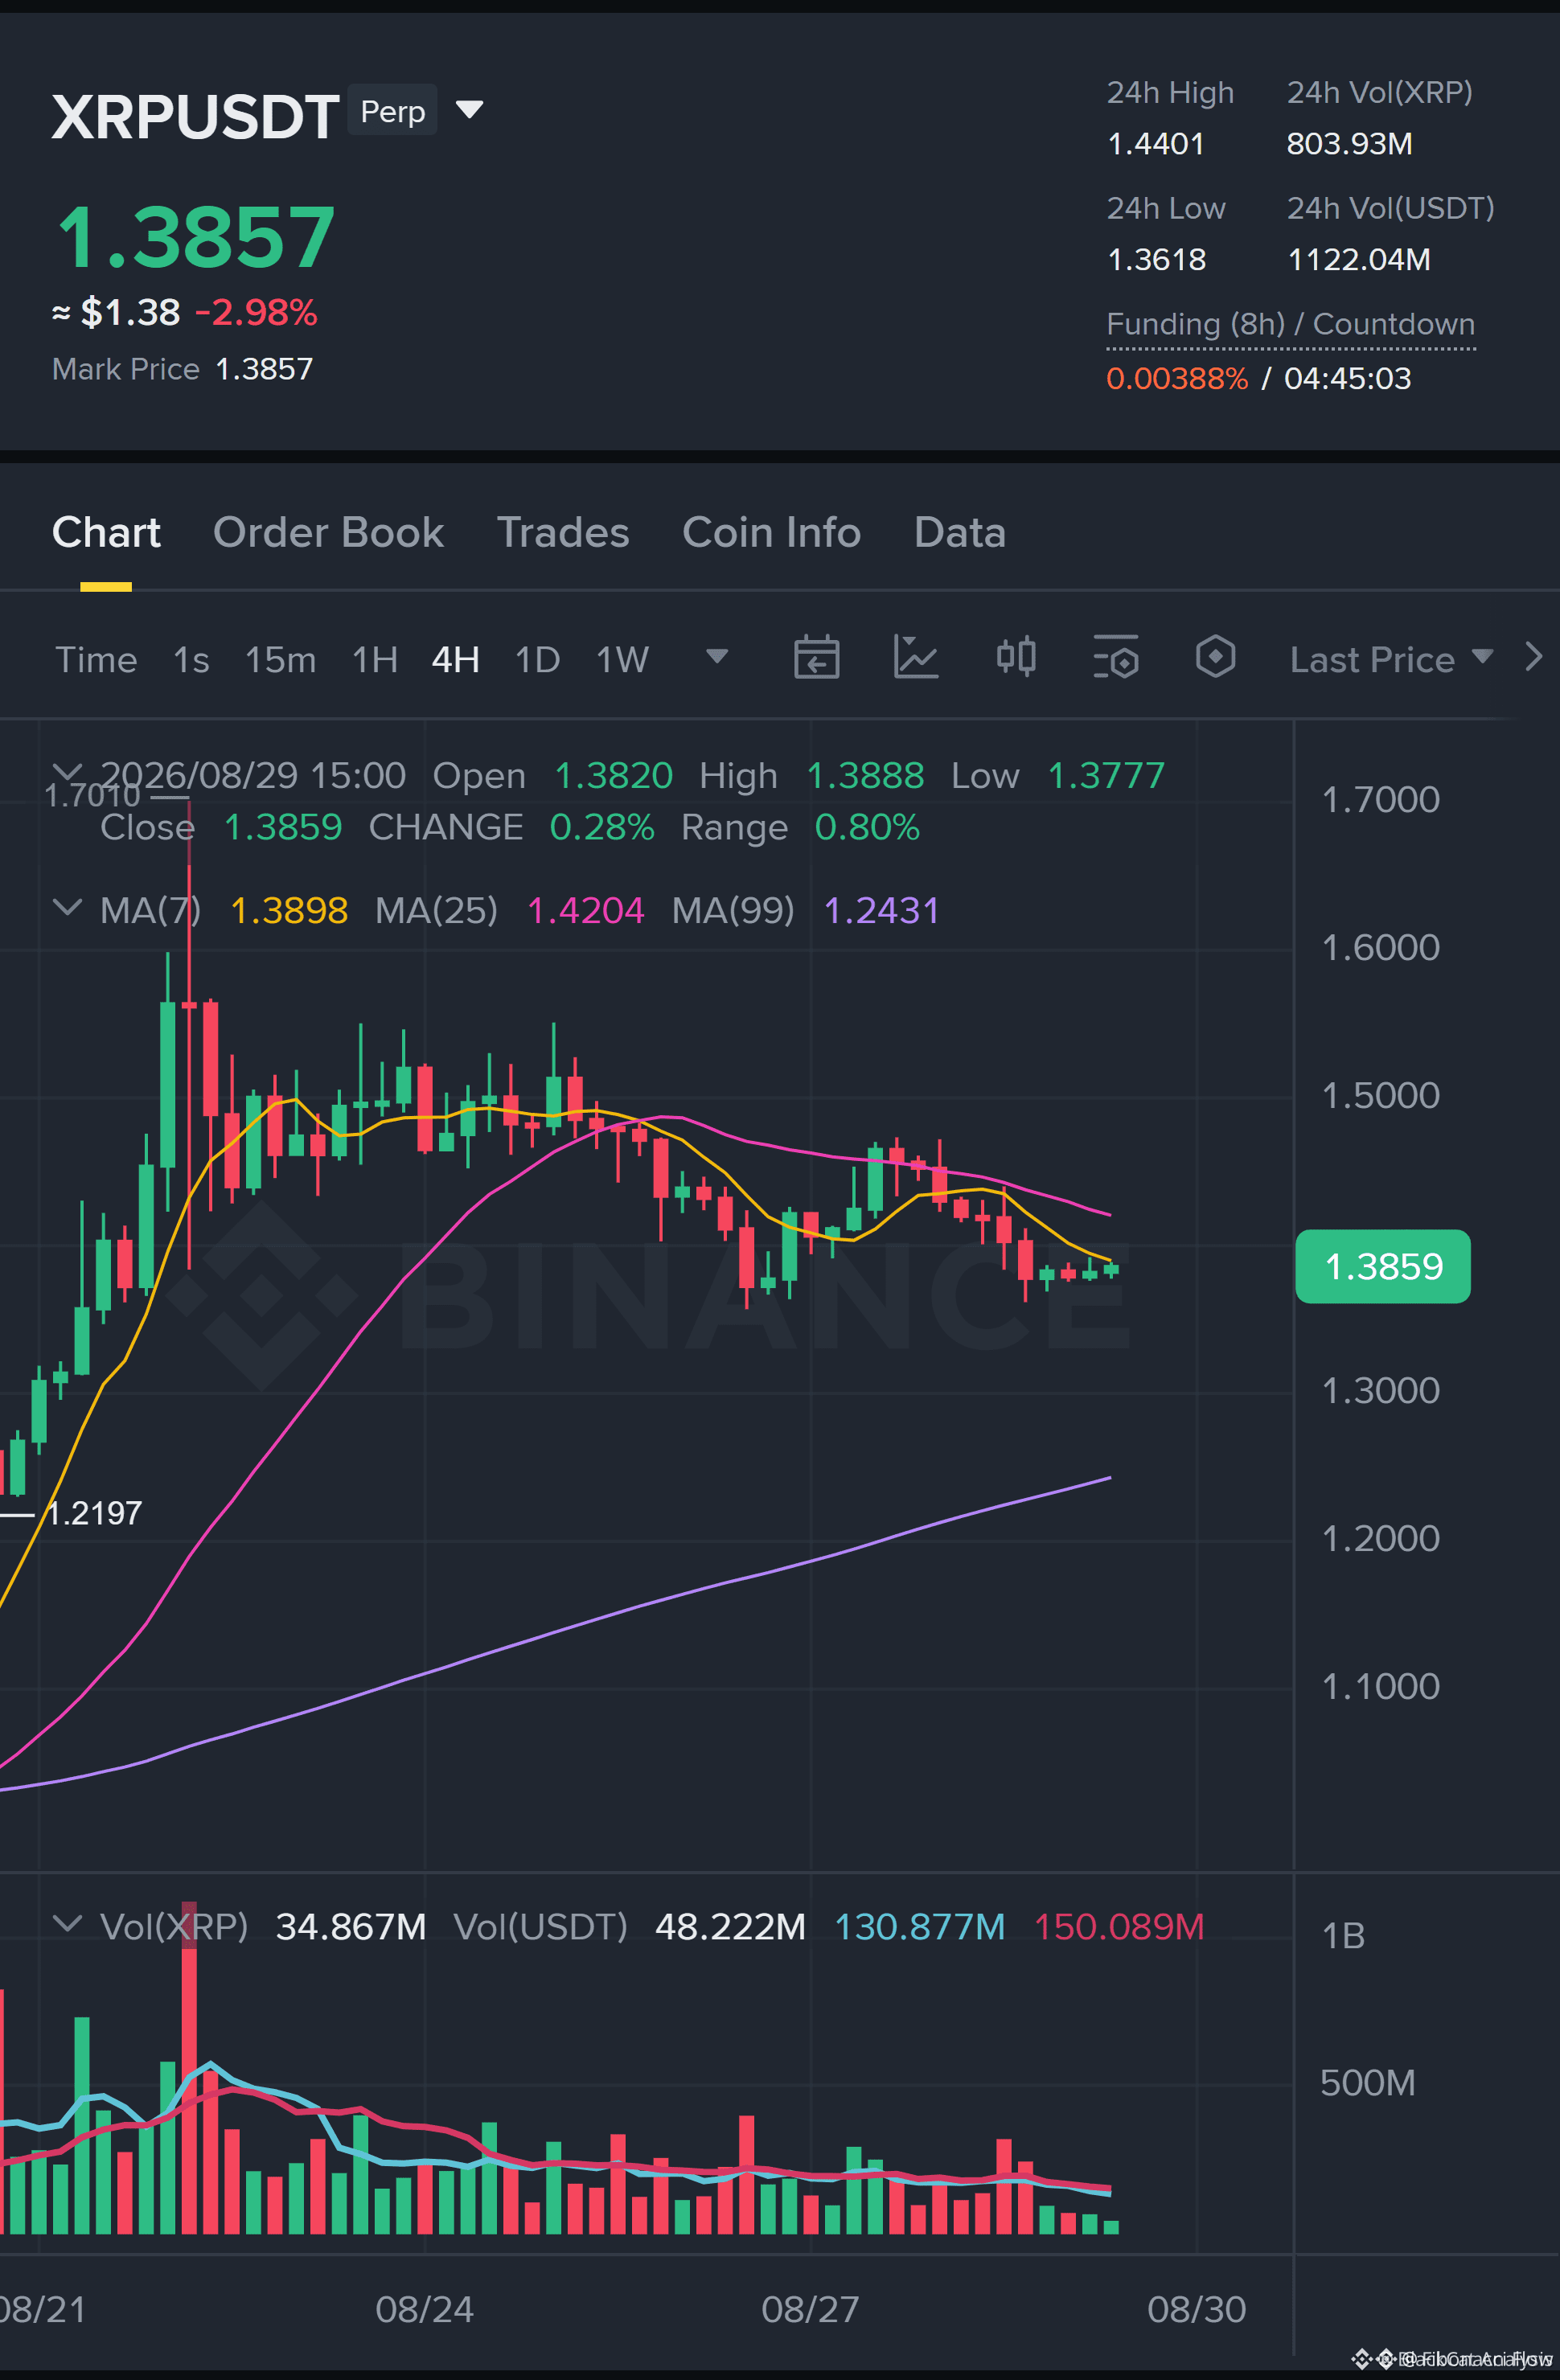Collapse the OHLC candle info row
This screenshot has width=1560, height=2380.
(67, 772)
